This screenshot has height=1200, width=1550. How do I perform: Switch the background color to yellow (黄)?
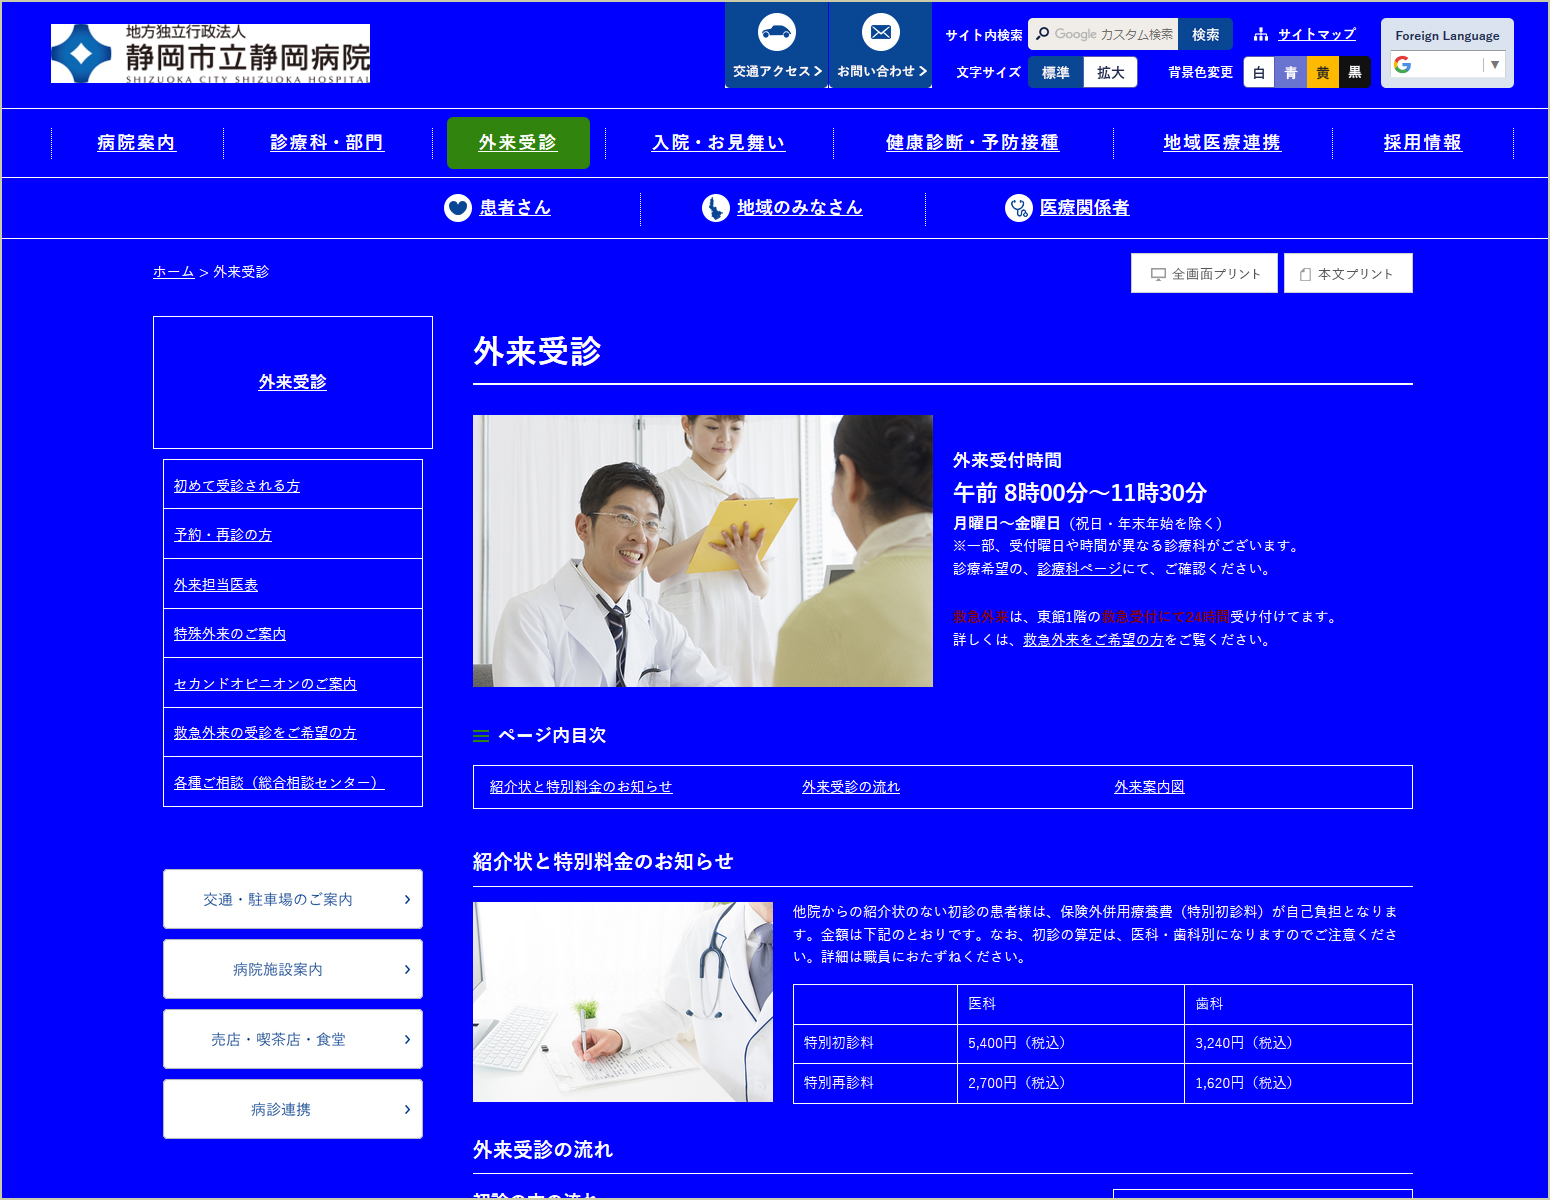[1323, 72]
